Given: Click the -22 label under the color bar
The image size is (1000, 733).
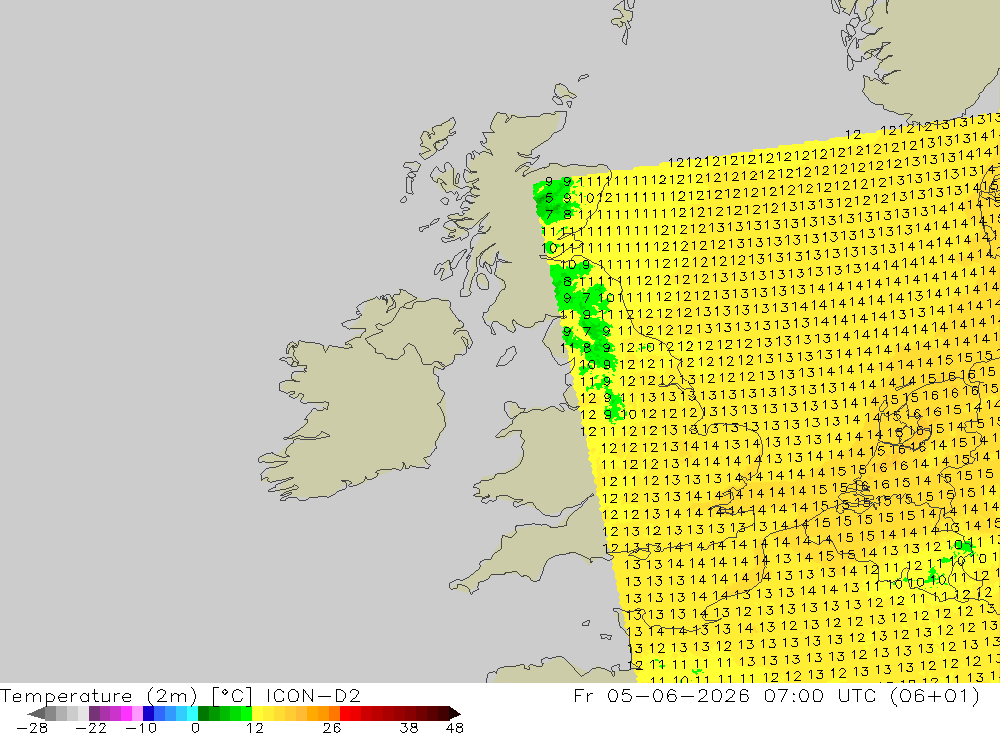Looking at the screenshot, I should pyautogui.click(x=91, y=727).
